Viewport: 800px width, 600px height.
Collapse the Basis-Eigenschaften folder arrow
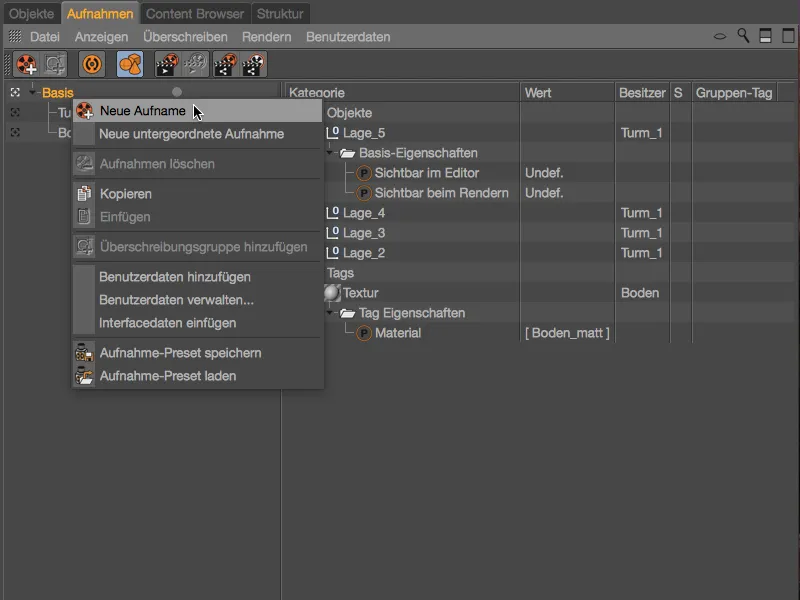pyautogui.click(x=330, y=153)
